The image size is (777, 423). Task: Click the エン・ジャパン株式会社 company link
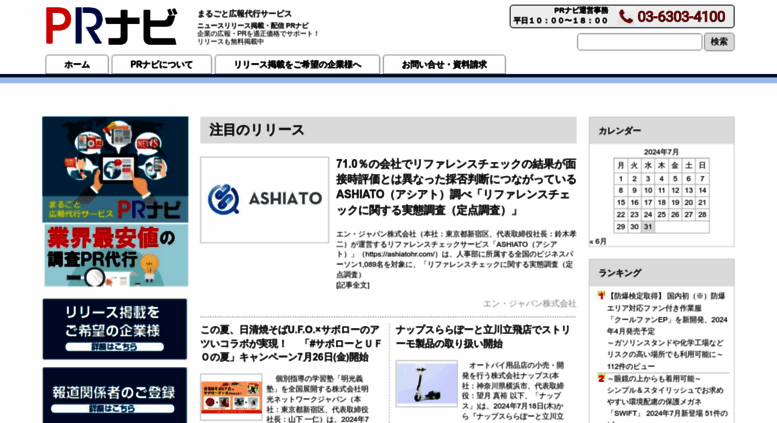point(530,303)
